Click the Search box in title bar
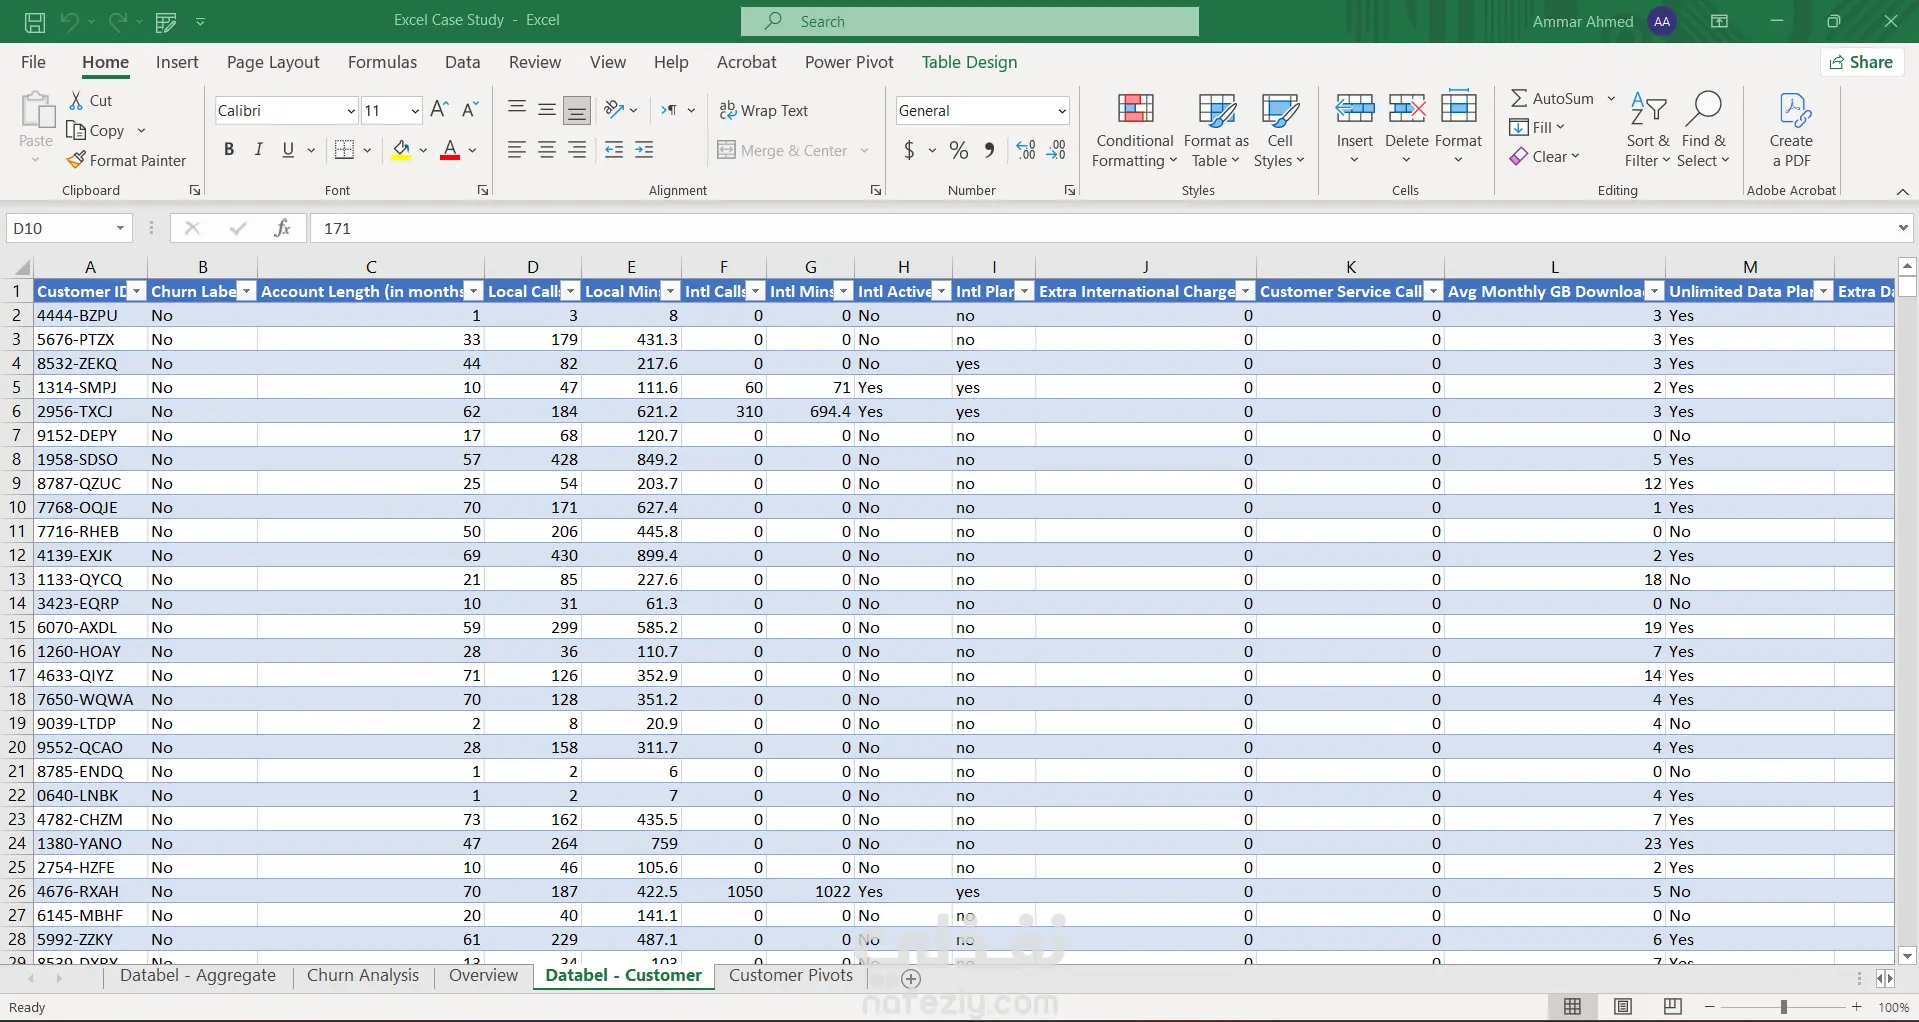The width and height of the screenshot is (1919, 1022). [970, 21]
